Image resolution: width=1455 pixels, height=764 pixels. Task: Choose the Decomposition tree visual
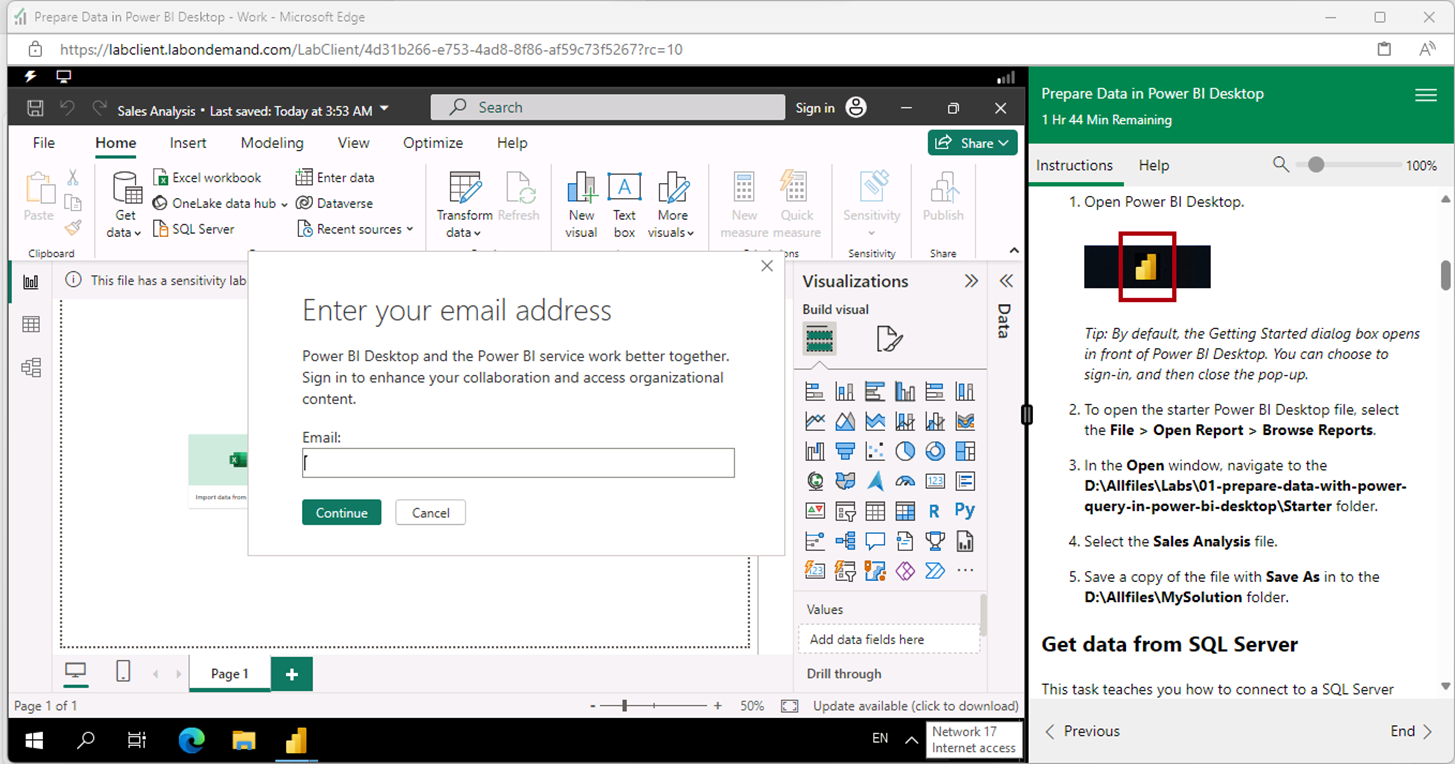point(845,542)
